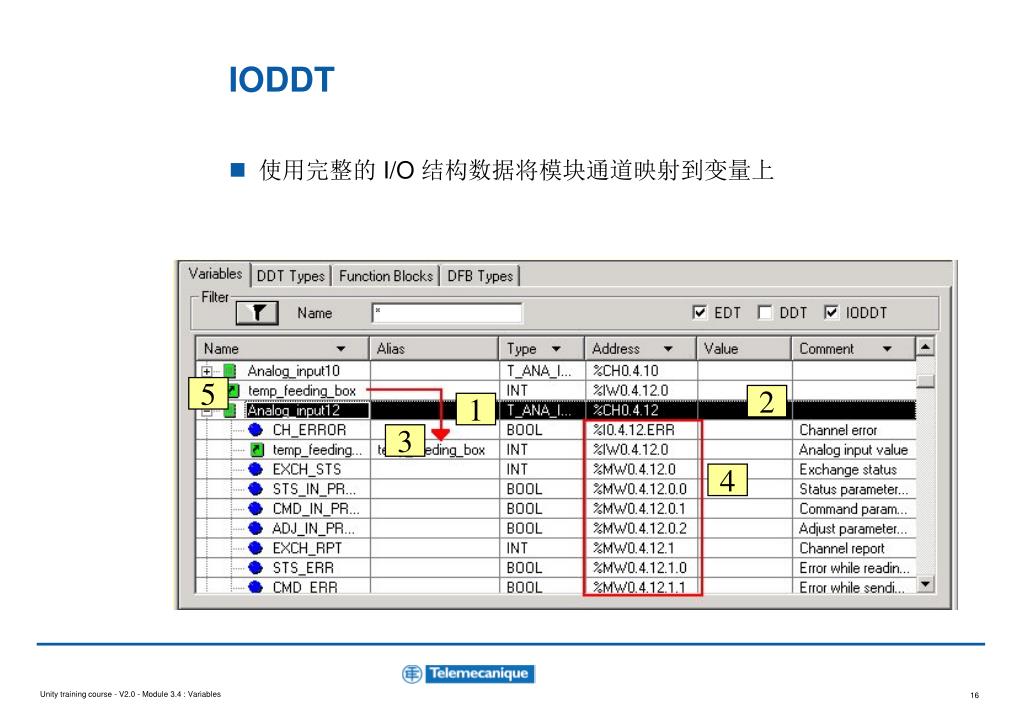1023x708 pixels.
Task: Click the green alias icon of temp_feeding... child row
Action: (257, 450)
